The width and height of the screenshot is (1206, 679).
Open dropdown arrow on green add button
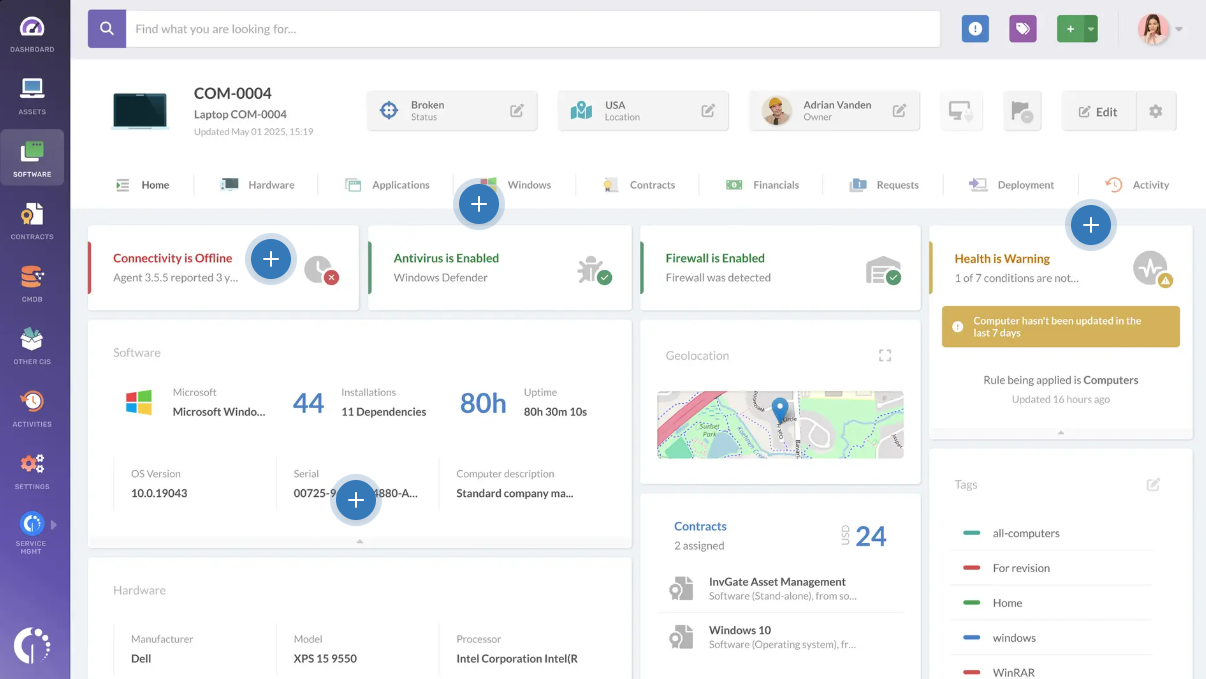click(1091, 29)
